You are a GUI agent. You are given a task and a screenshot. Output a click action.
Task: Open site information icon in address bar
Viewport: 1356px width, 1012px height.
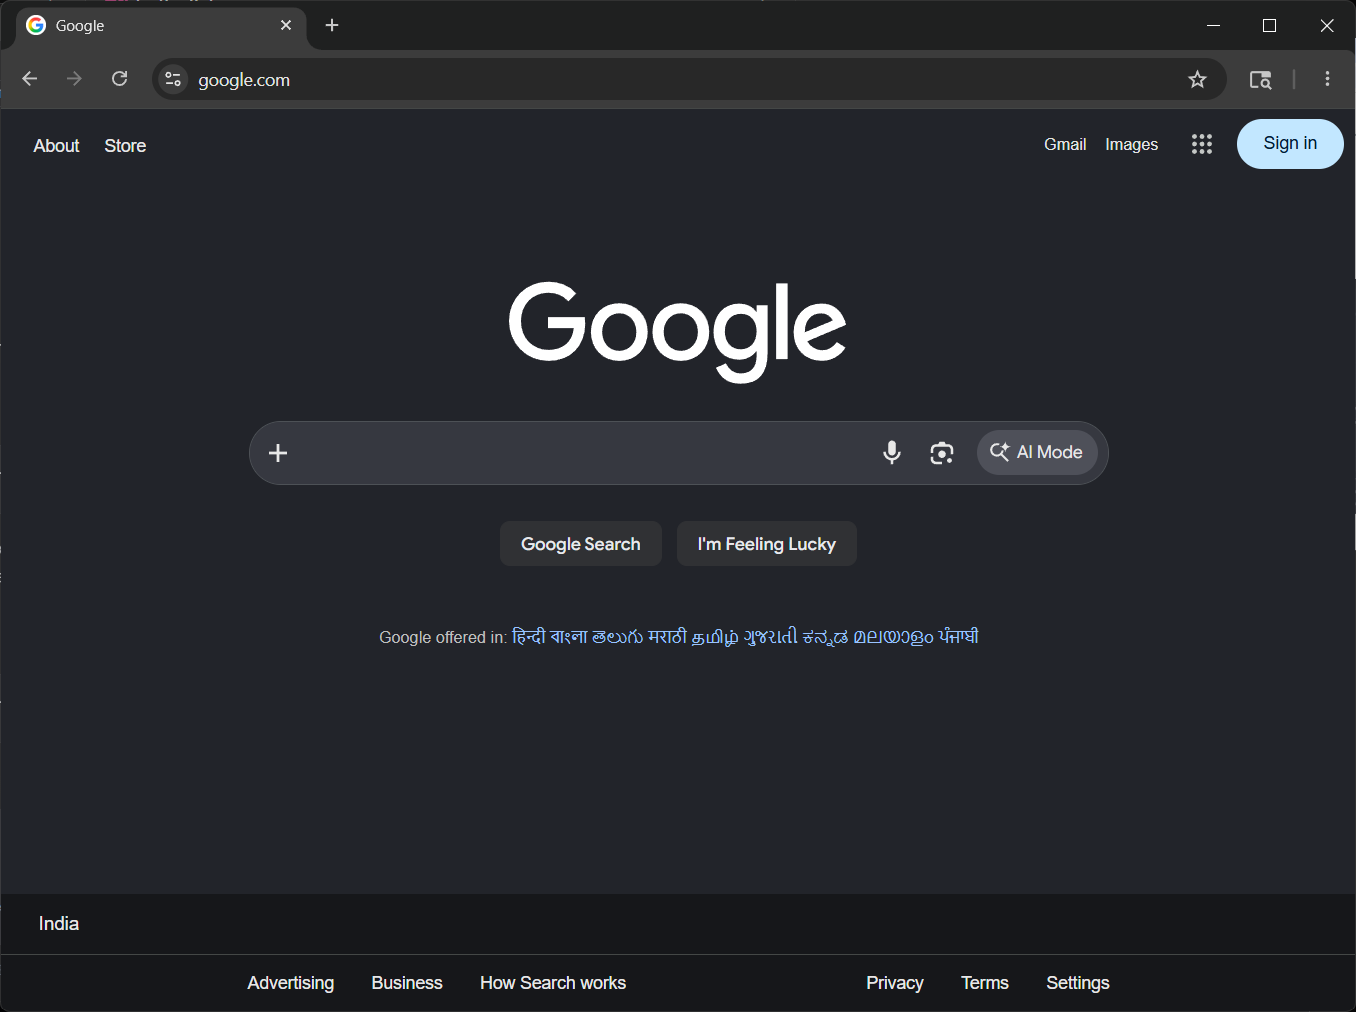173,79
